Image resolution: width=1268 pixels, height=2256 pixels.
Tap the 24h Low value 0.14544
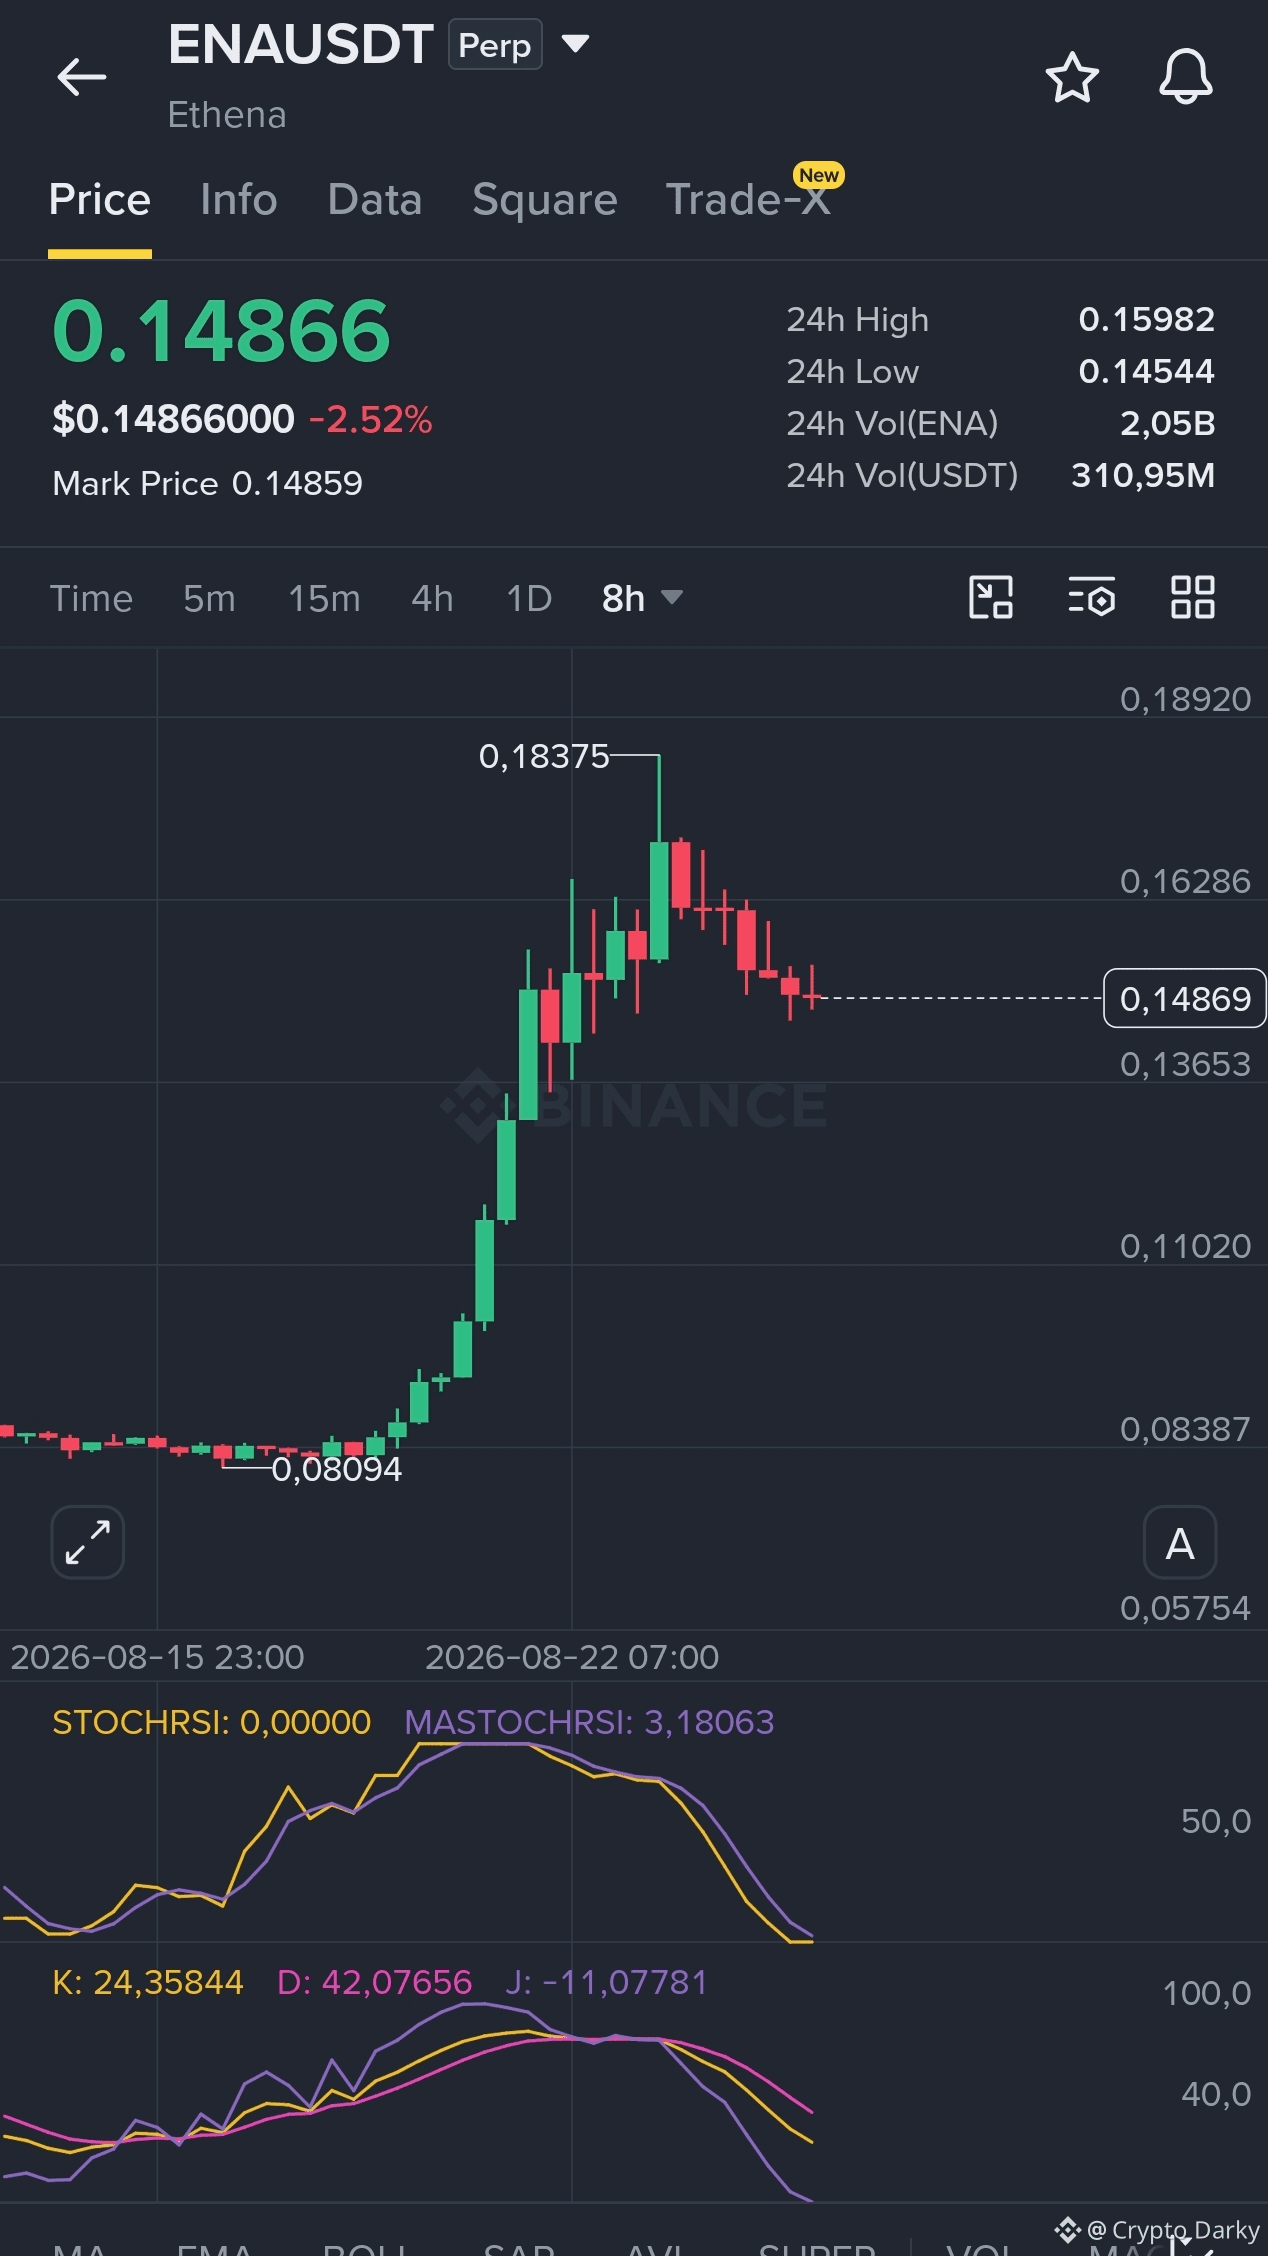pyautogui.click(x=1146, y=371)
